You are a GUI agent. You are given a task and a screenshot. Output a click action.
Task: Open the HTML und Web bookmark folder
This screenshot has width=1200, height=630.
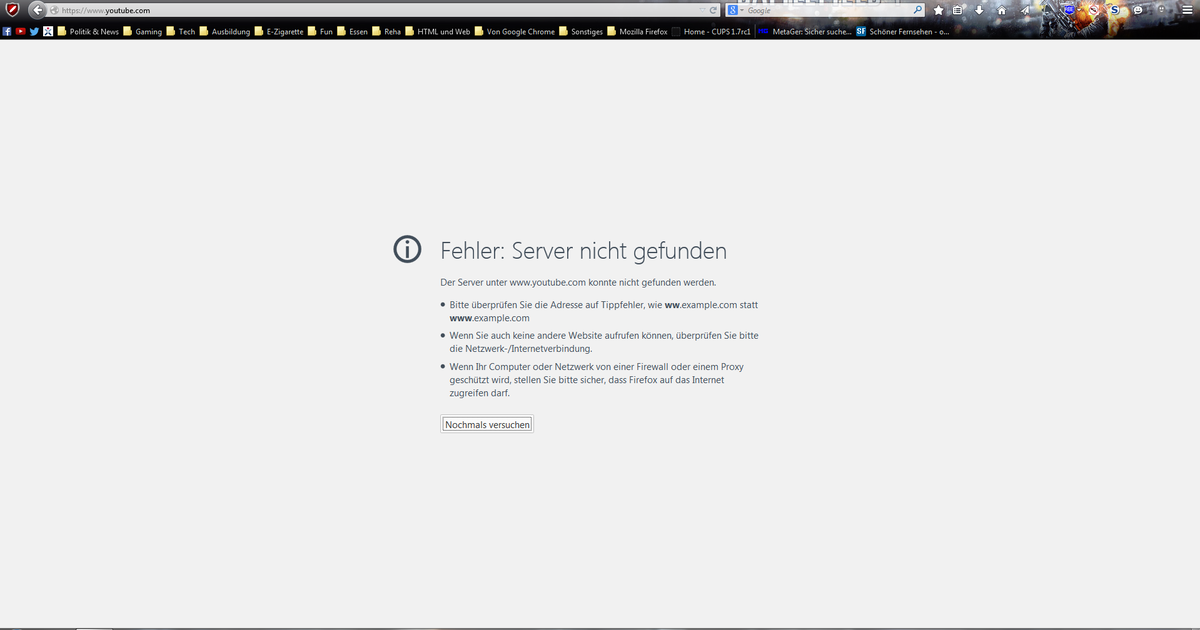point(438,31)
